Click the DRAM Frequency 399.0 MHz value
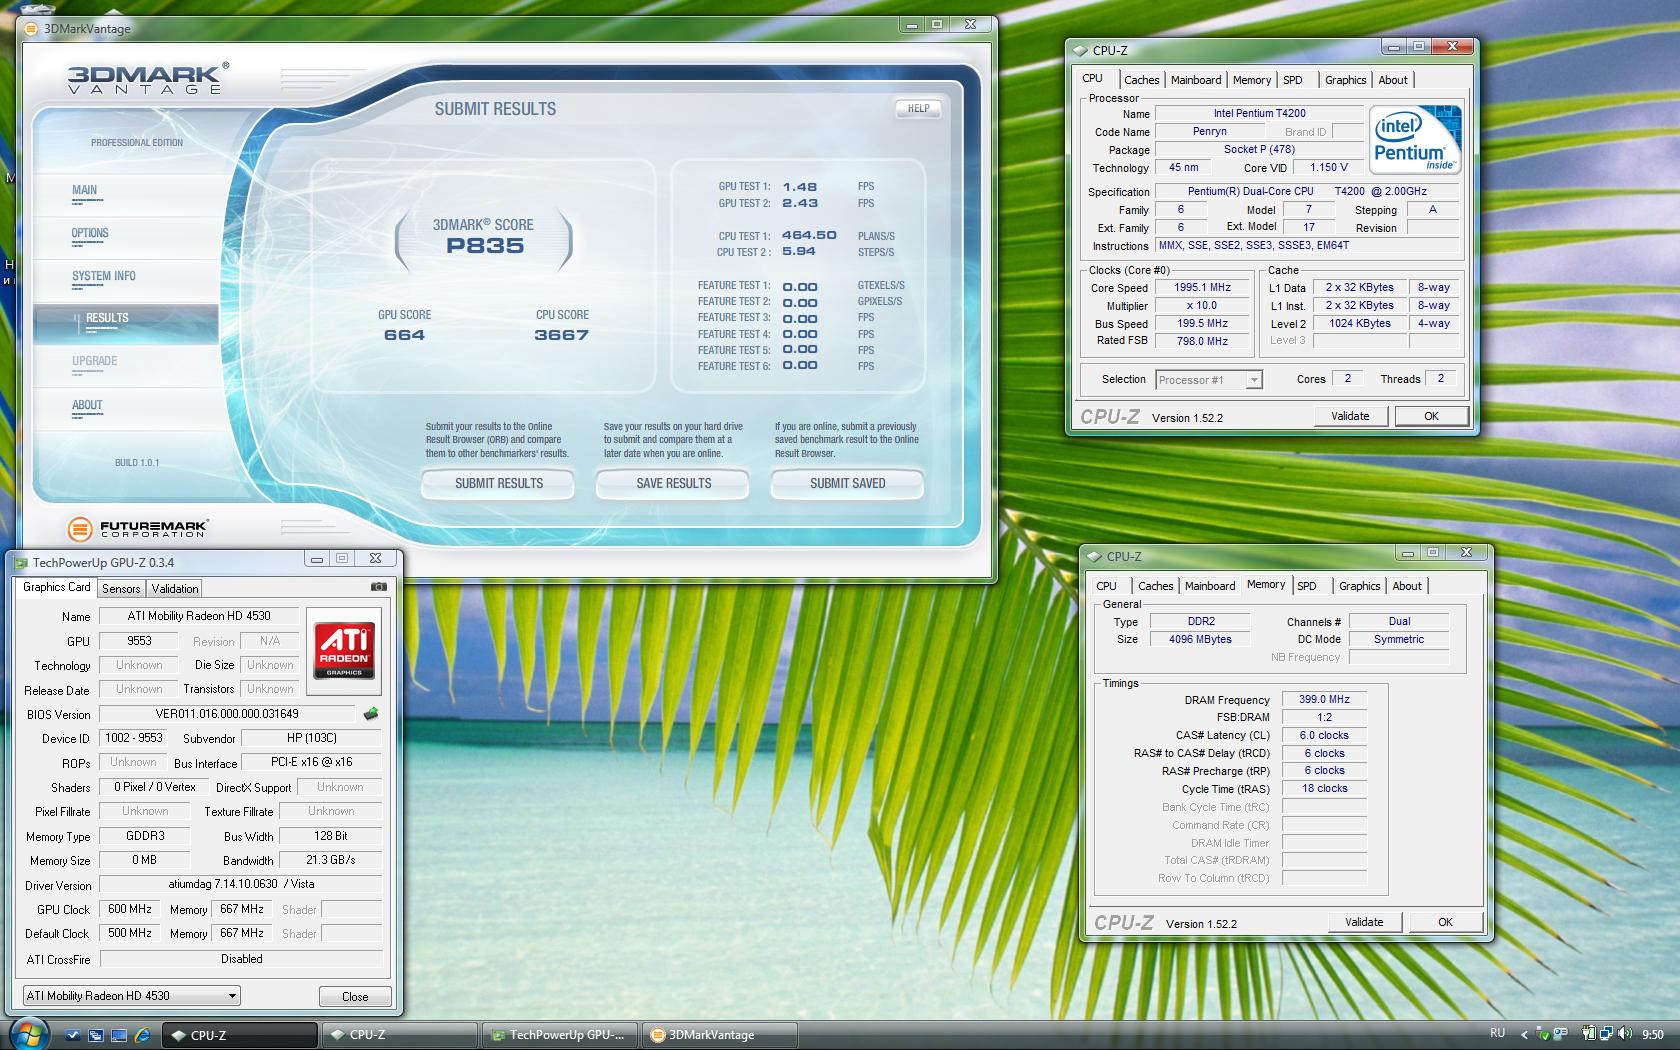 coord(1324,700)
